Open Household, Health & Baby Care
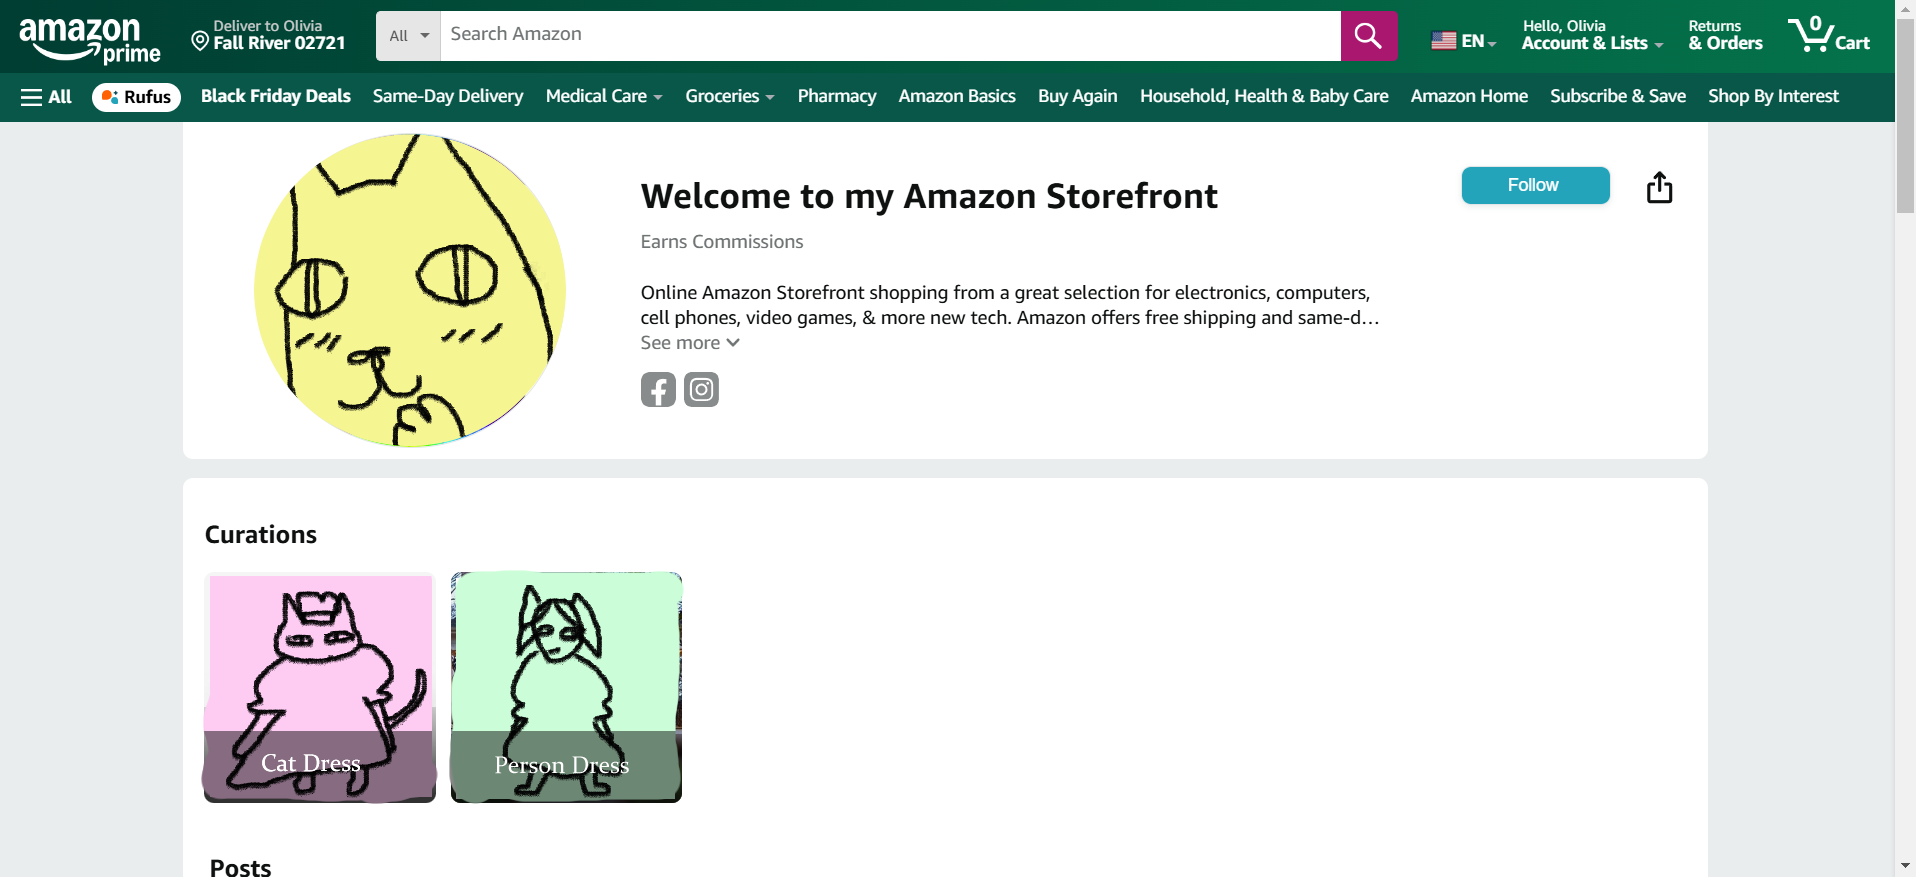This screenshot has height=877, width=1916. pyautogui.click(x=1264, y=96)
